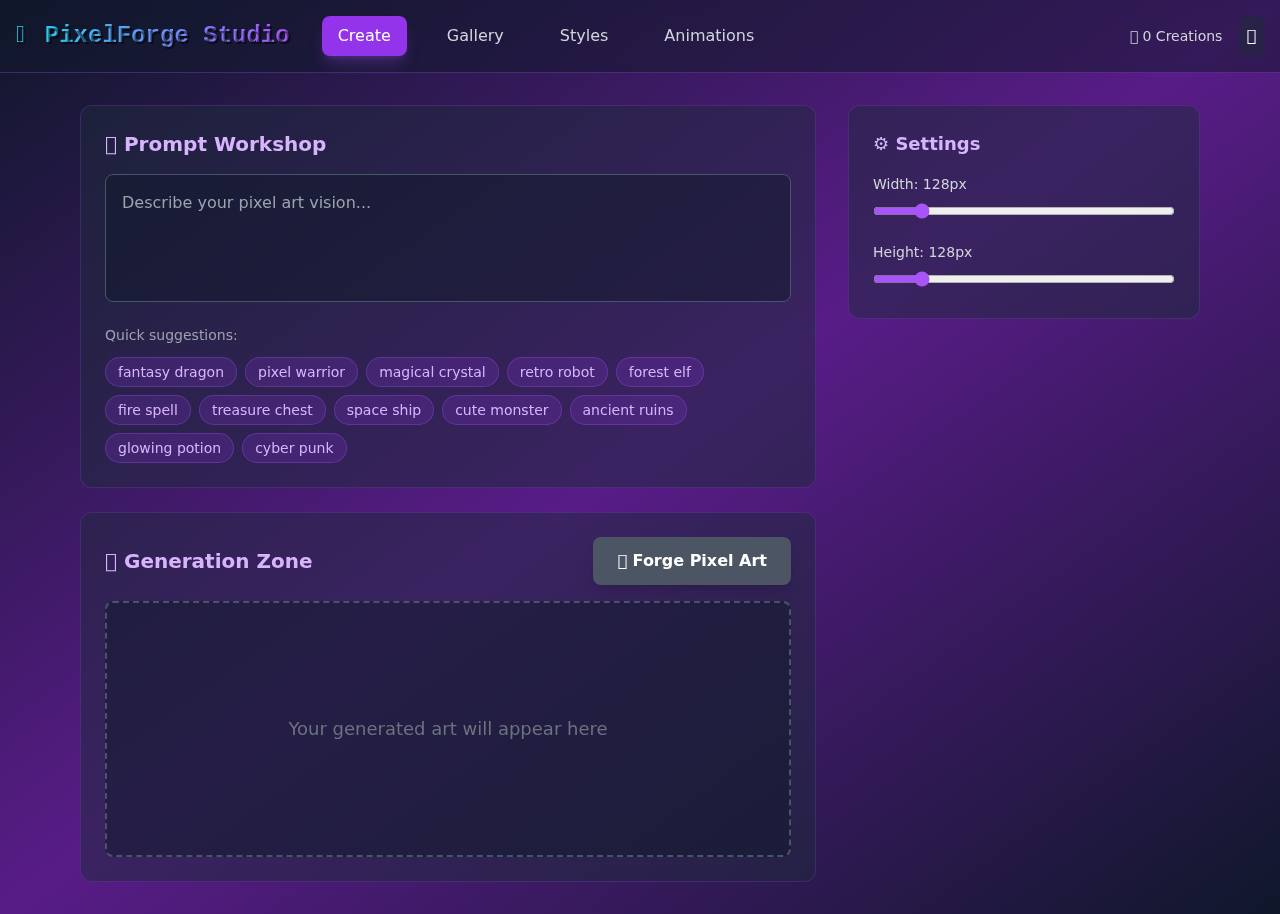1280x914 pixels.
Task: Choose the treasure chest suggestion
Action: pyautogui.click(x=262, y=410)
